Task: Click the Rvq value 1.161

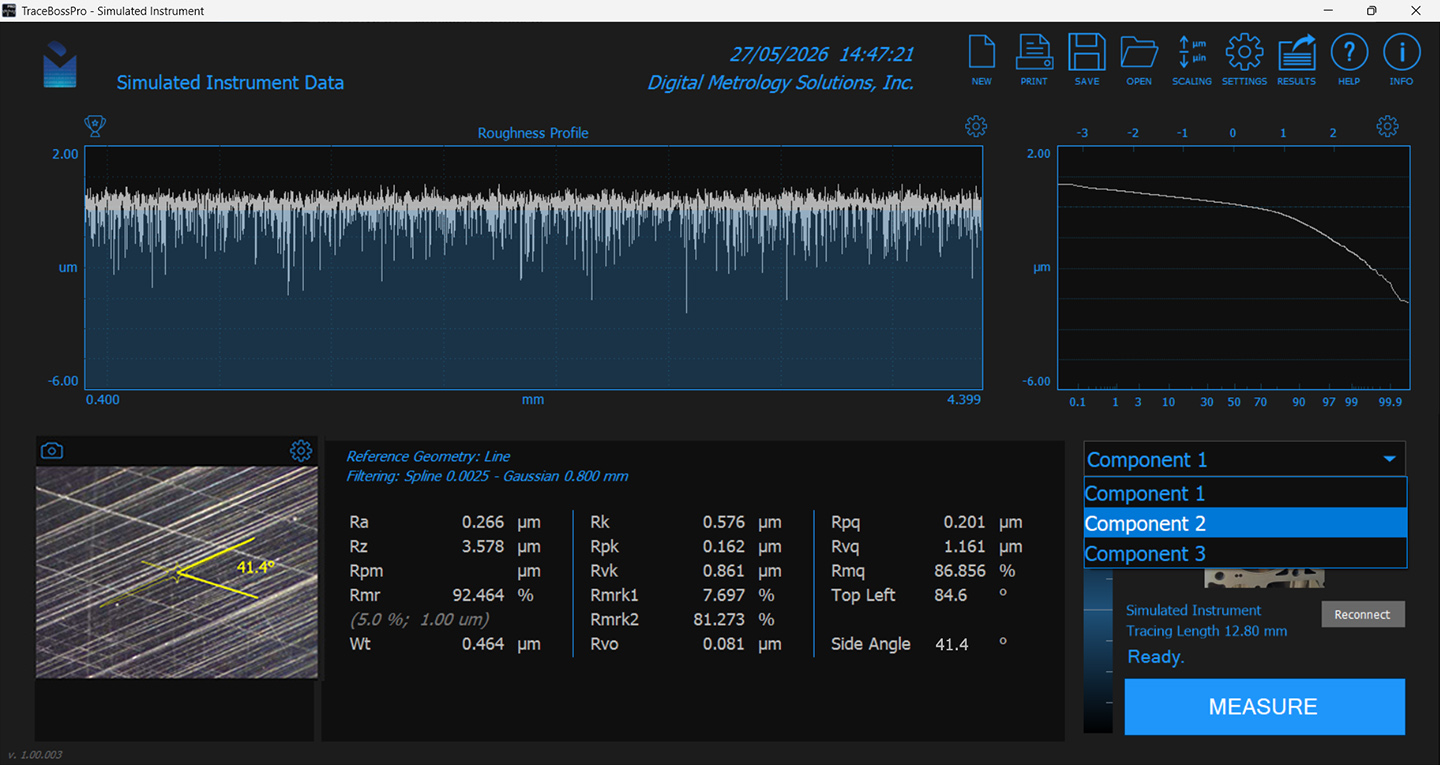Action: (965, 547)
